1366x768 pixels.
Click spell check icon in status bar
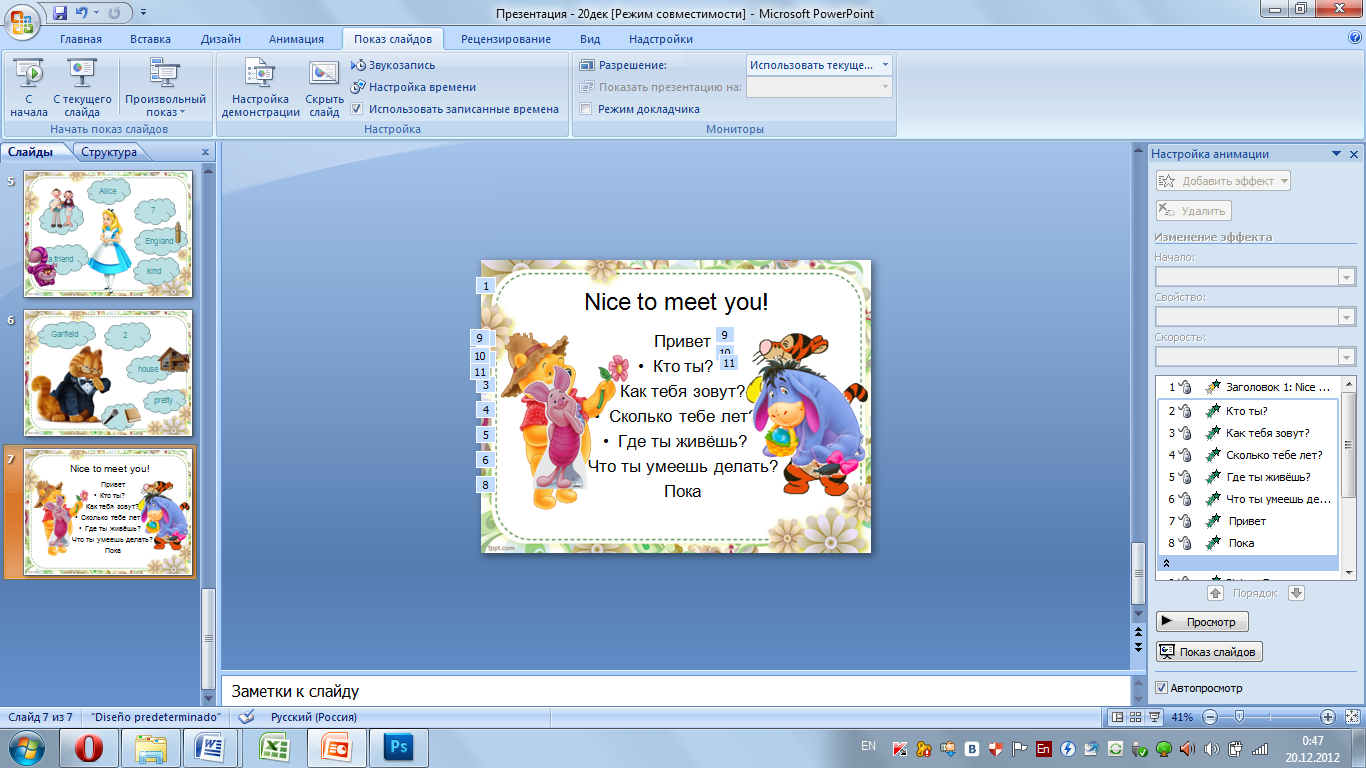click(x=247, y=717)
